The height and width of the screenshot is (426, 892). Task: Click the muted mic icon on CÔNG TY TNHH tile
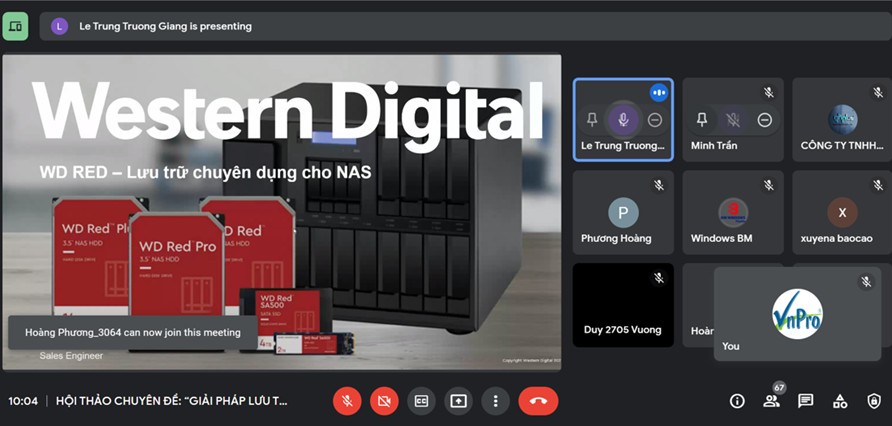878,92
